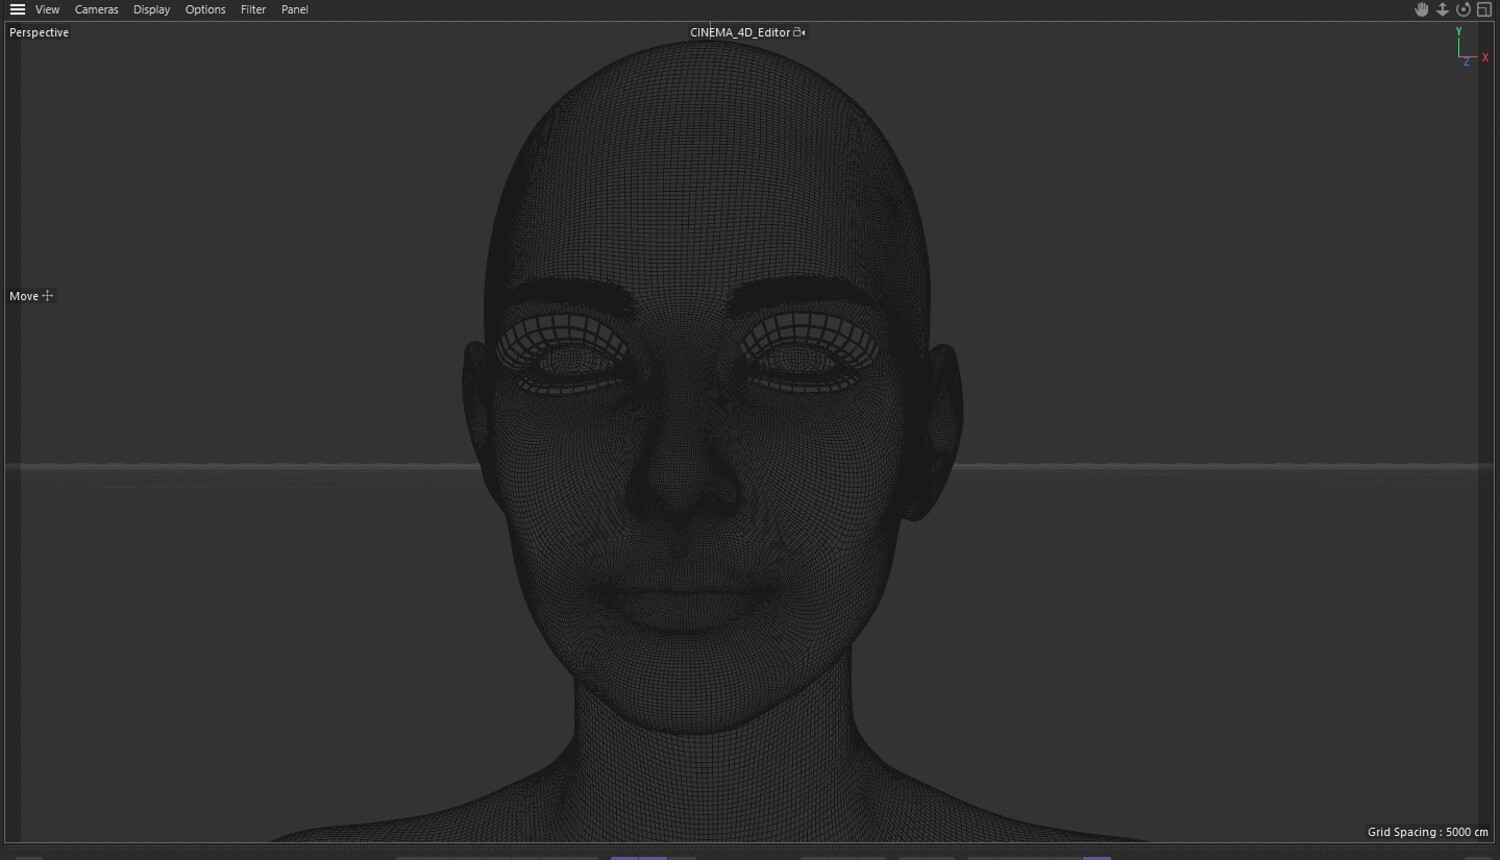The image size is (1500, 860).
Task: Open the Cameras menu
Action: (96, 9)
